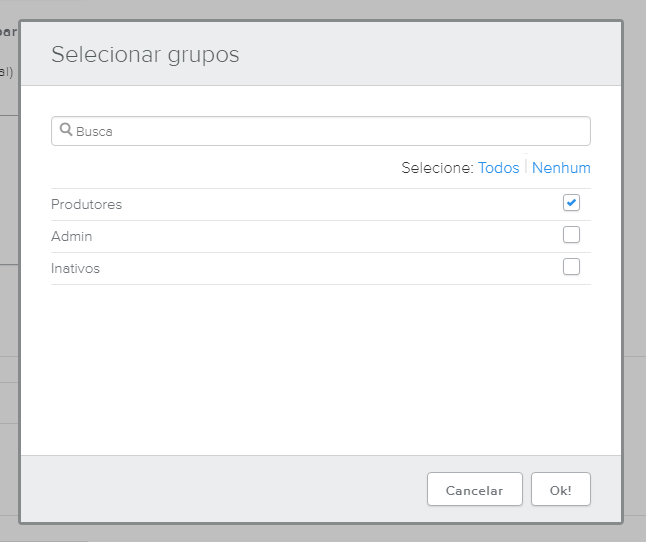Click empty area below the Inativos row

320,370
